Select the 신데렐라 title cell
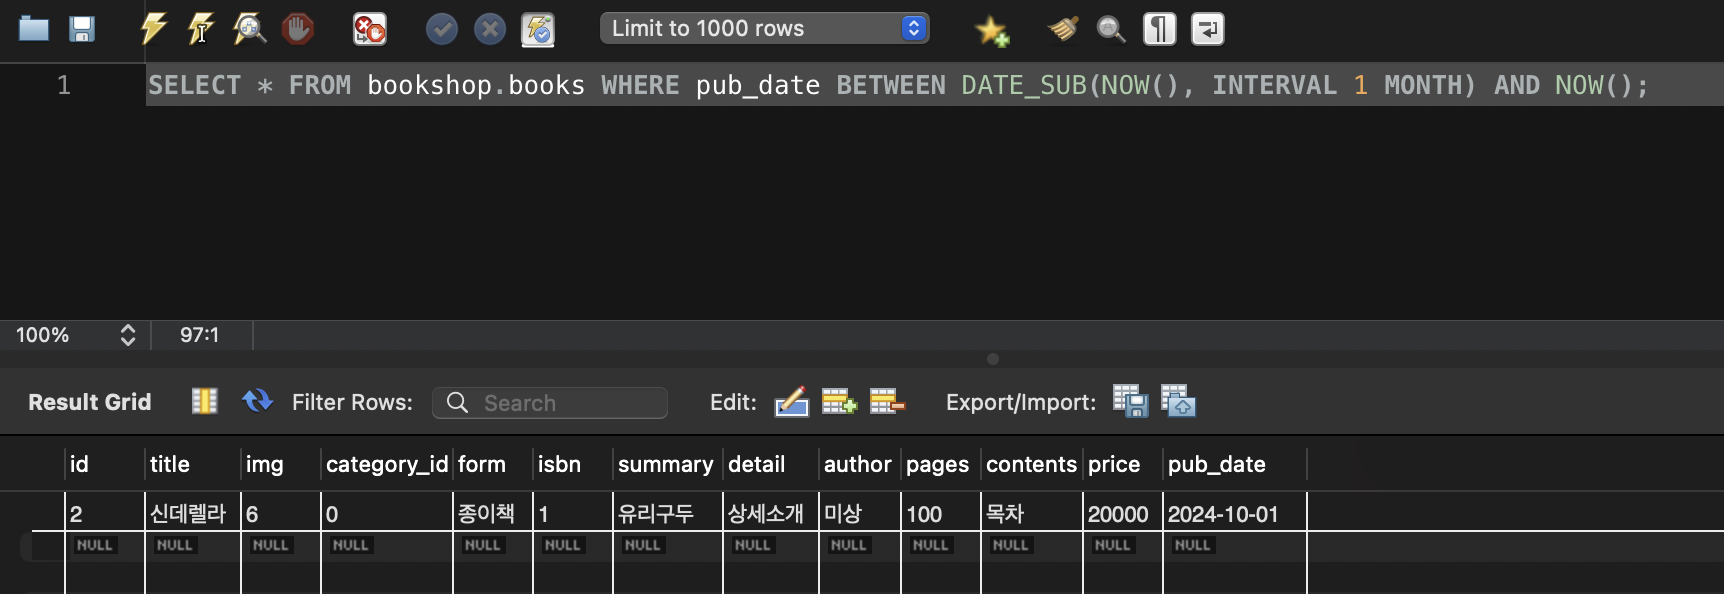The width and height of the screenshot is (1724, 594). point(192,513)
